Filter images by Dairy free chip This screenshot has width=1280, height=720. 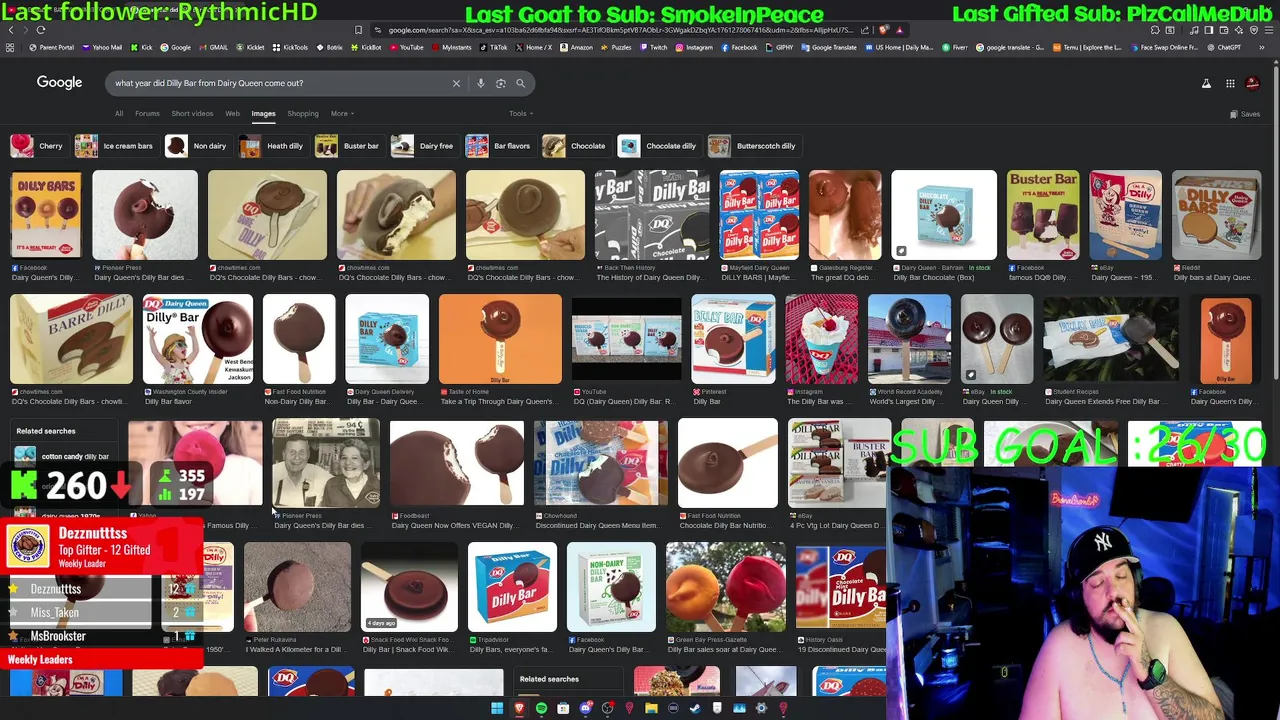tap(423, 146)
